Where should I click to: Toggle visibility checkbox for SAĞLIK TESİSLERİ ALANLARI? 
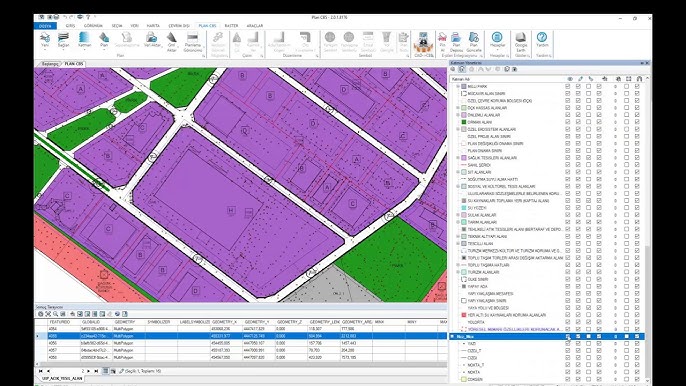coord(568,158)
